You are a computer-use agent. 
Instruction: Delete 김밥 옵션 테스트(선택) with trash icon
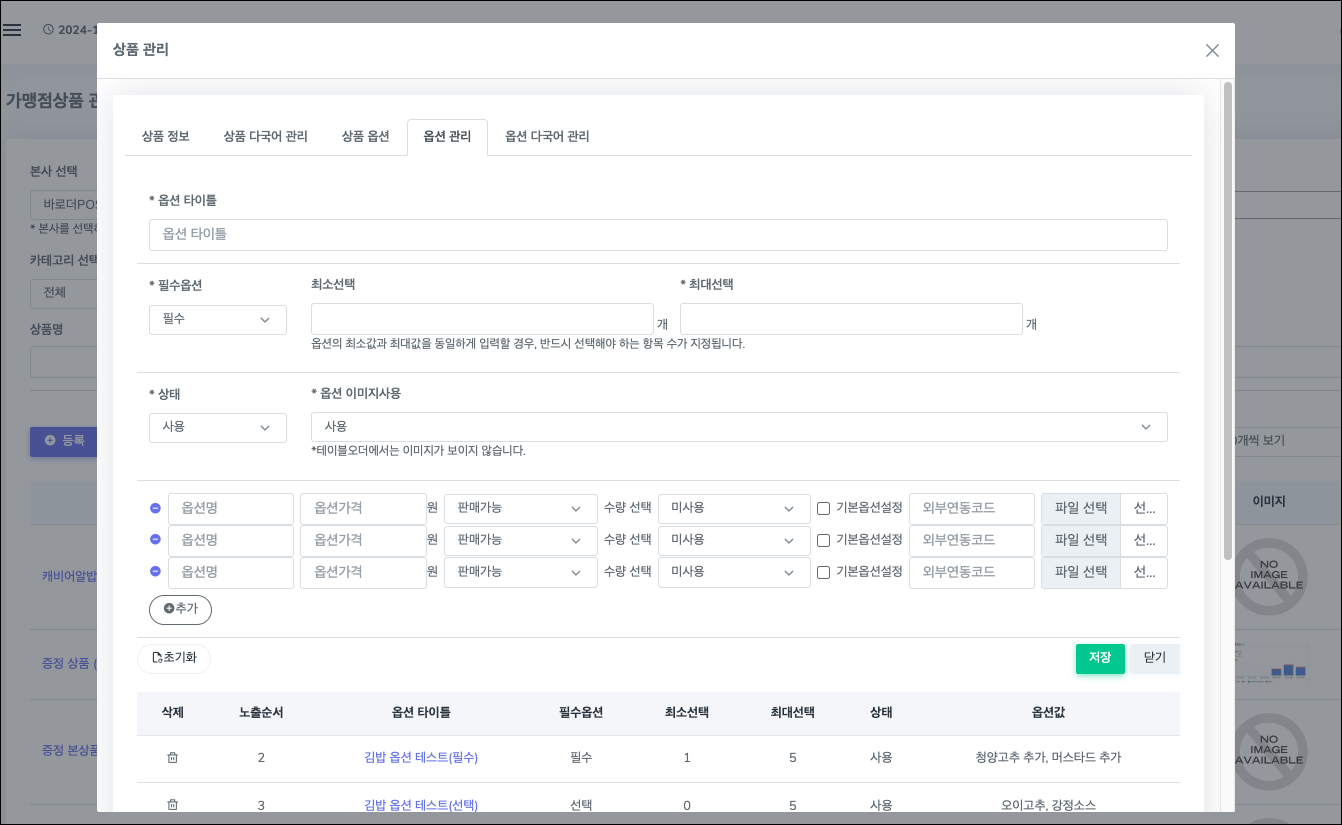pos(172,805)
